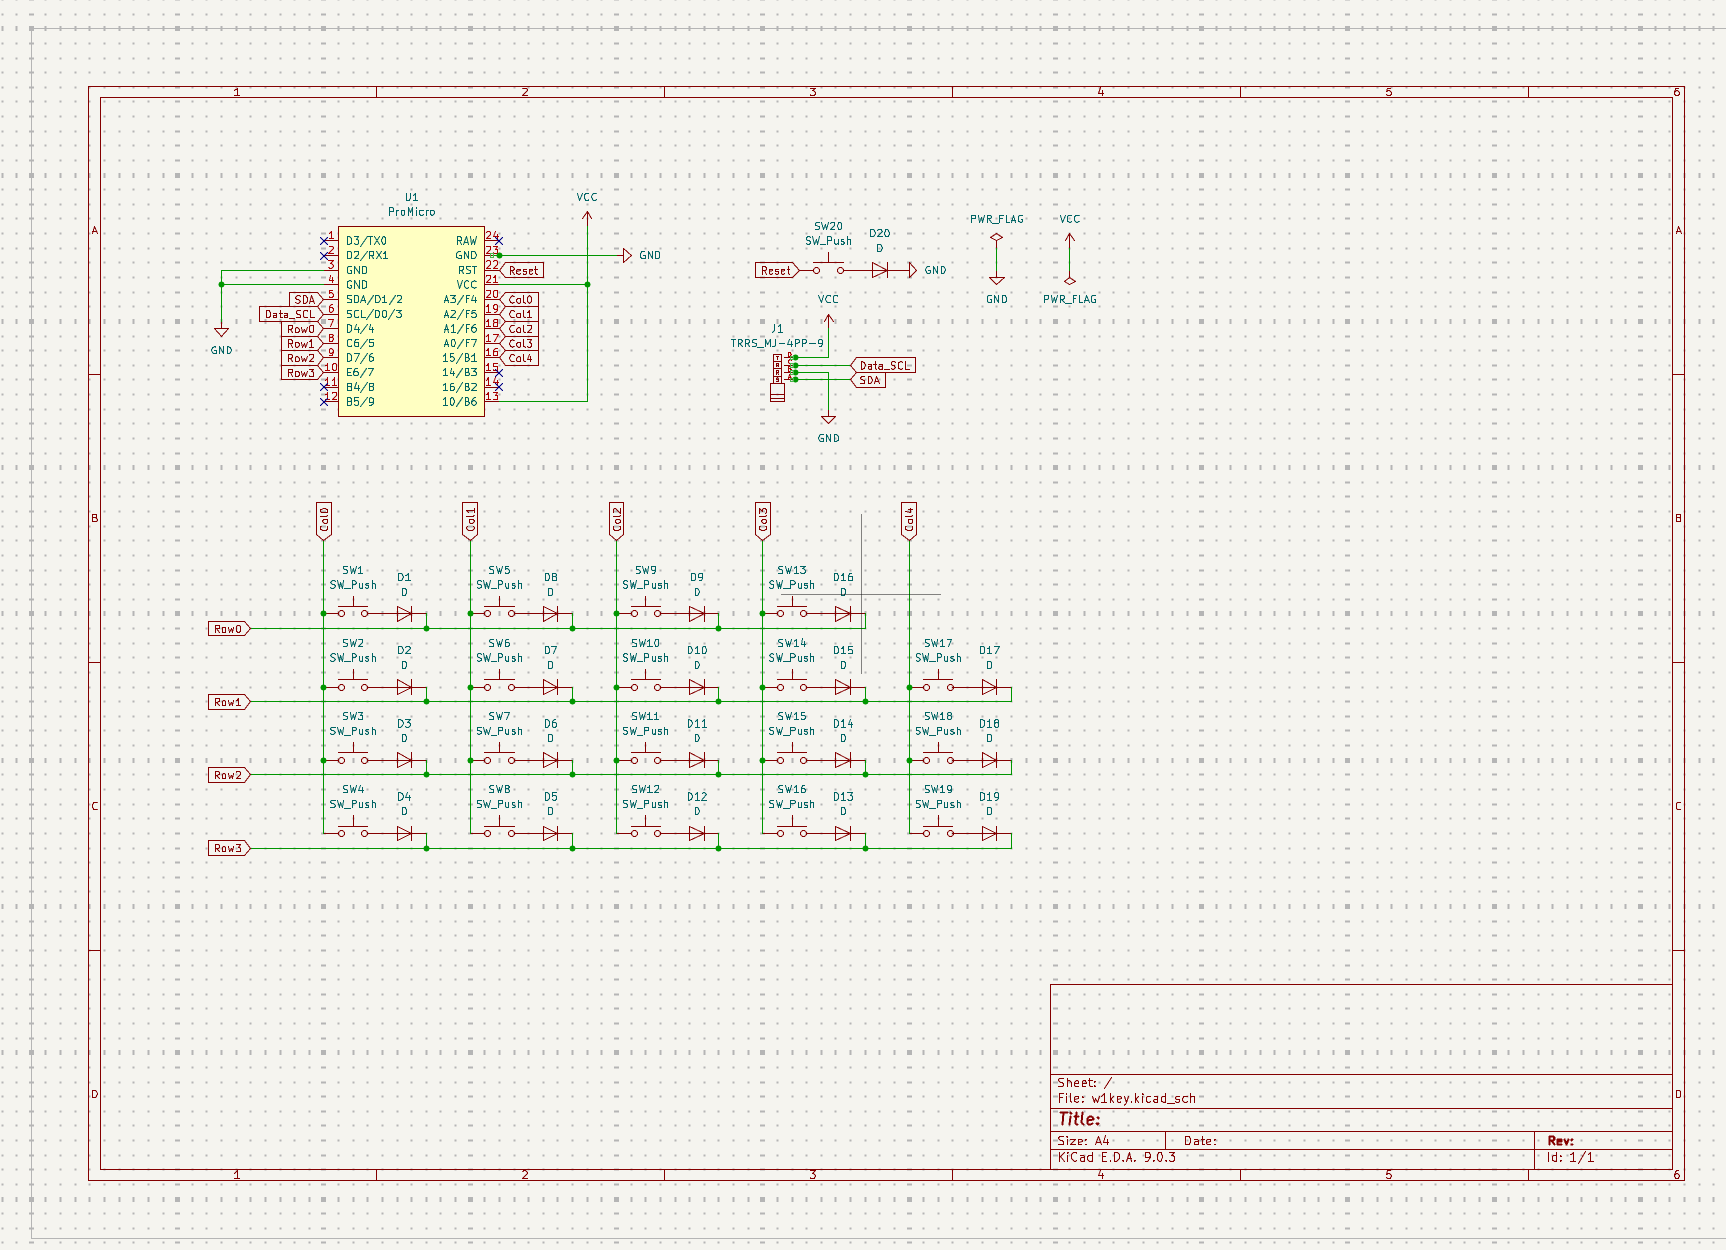Select the D20 diode near the reset switch
Viewport: 1726px width, 1250px height.
pos(879,270)
